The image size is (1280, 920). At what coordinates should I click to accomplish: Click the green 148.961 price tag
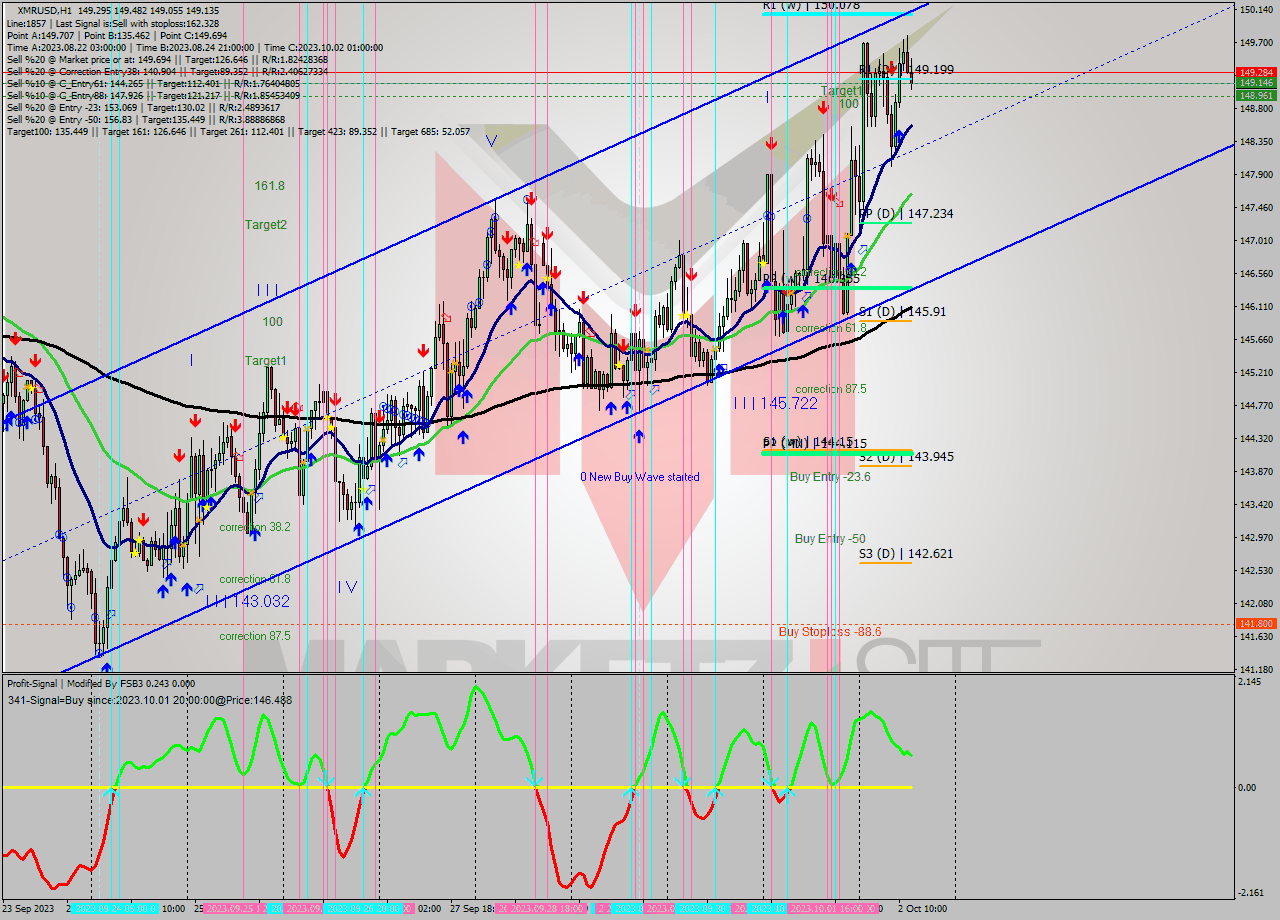click(x=1256, y=95)
